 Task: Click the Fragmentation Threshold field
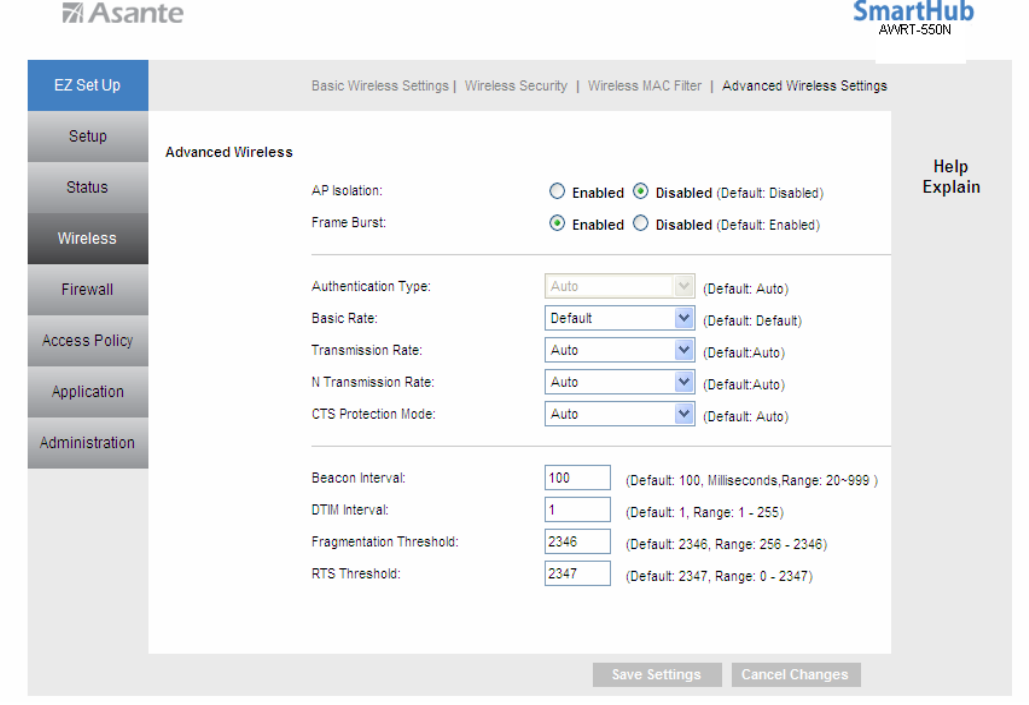click(x=577, y=542)
